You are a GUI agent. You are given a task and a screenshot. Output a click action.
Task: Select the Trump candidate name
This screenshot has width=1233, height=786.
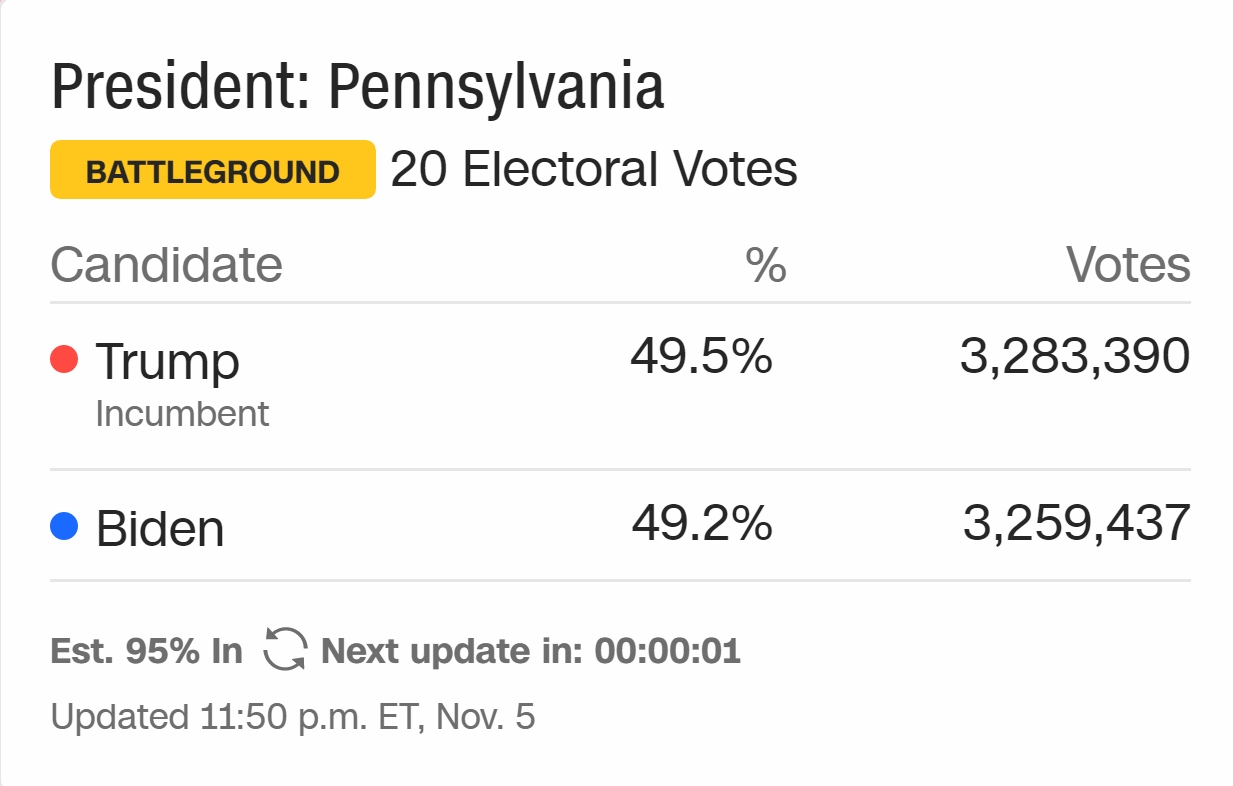(167, 361)
